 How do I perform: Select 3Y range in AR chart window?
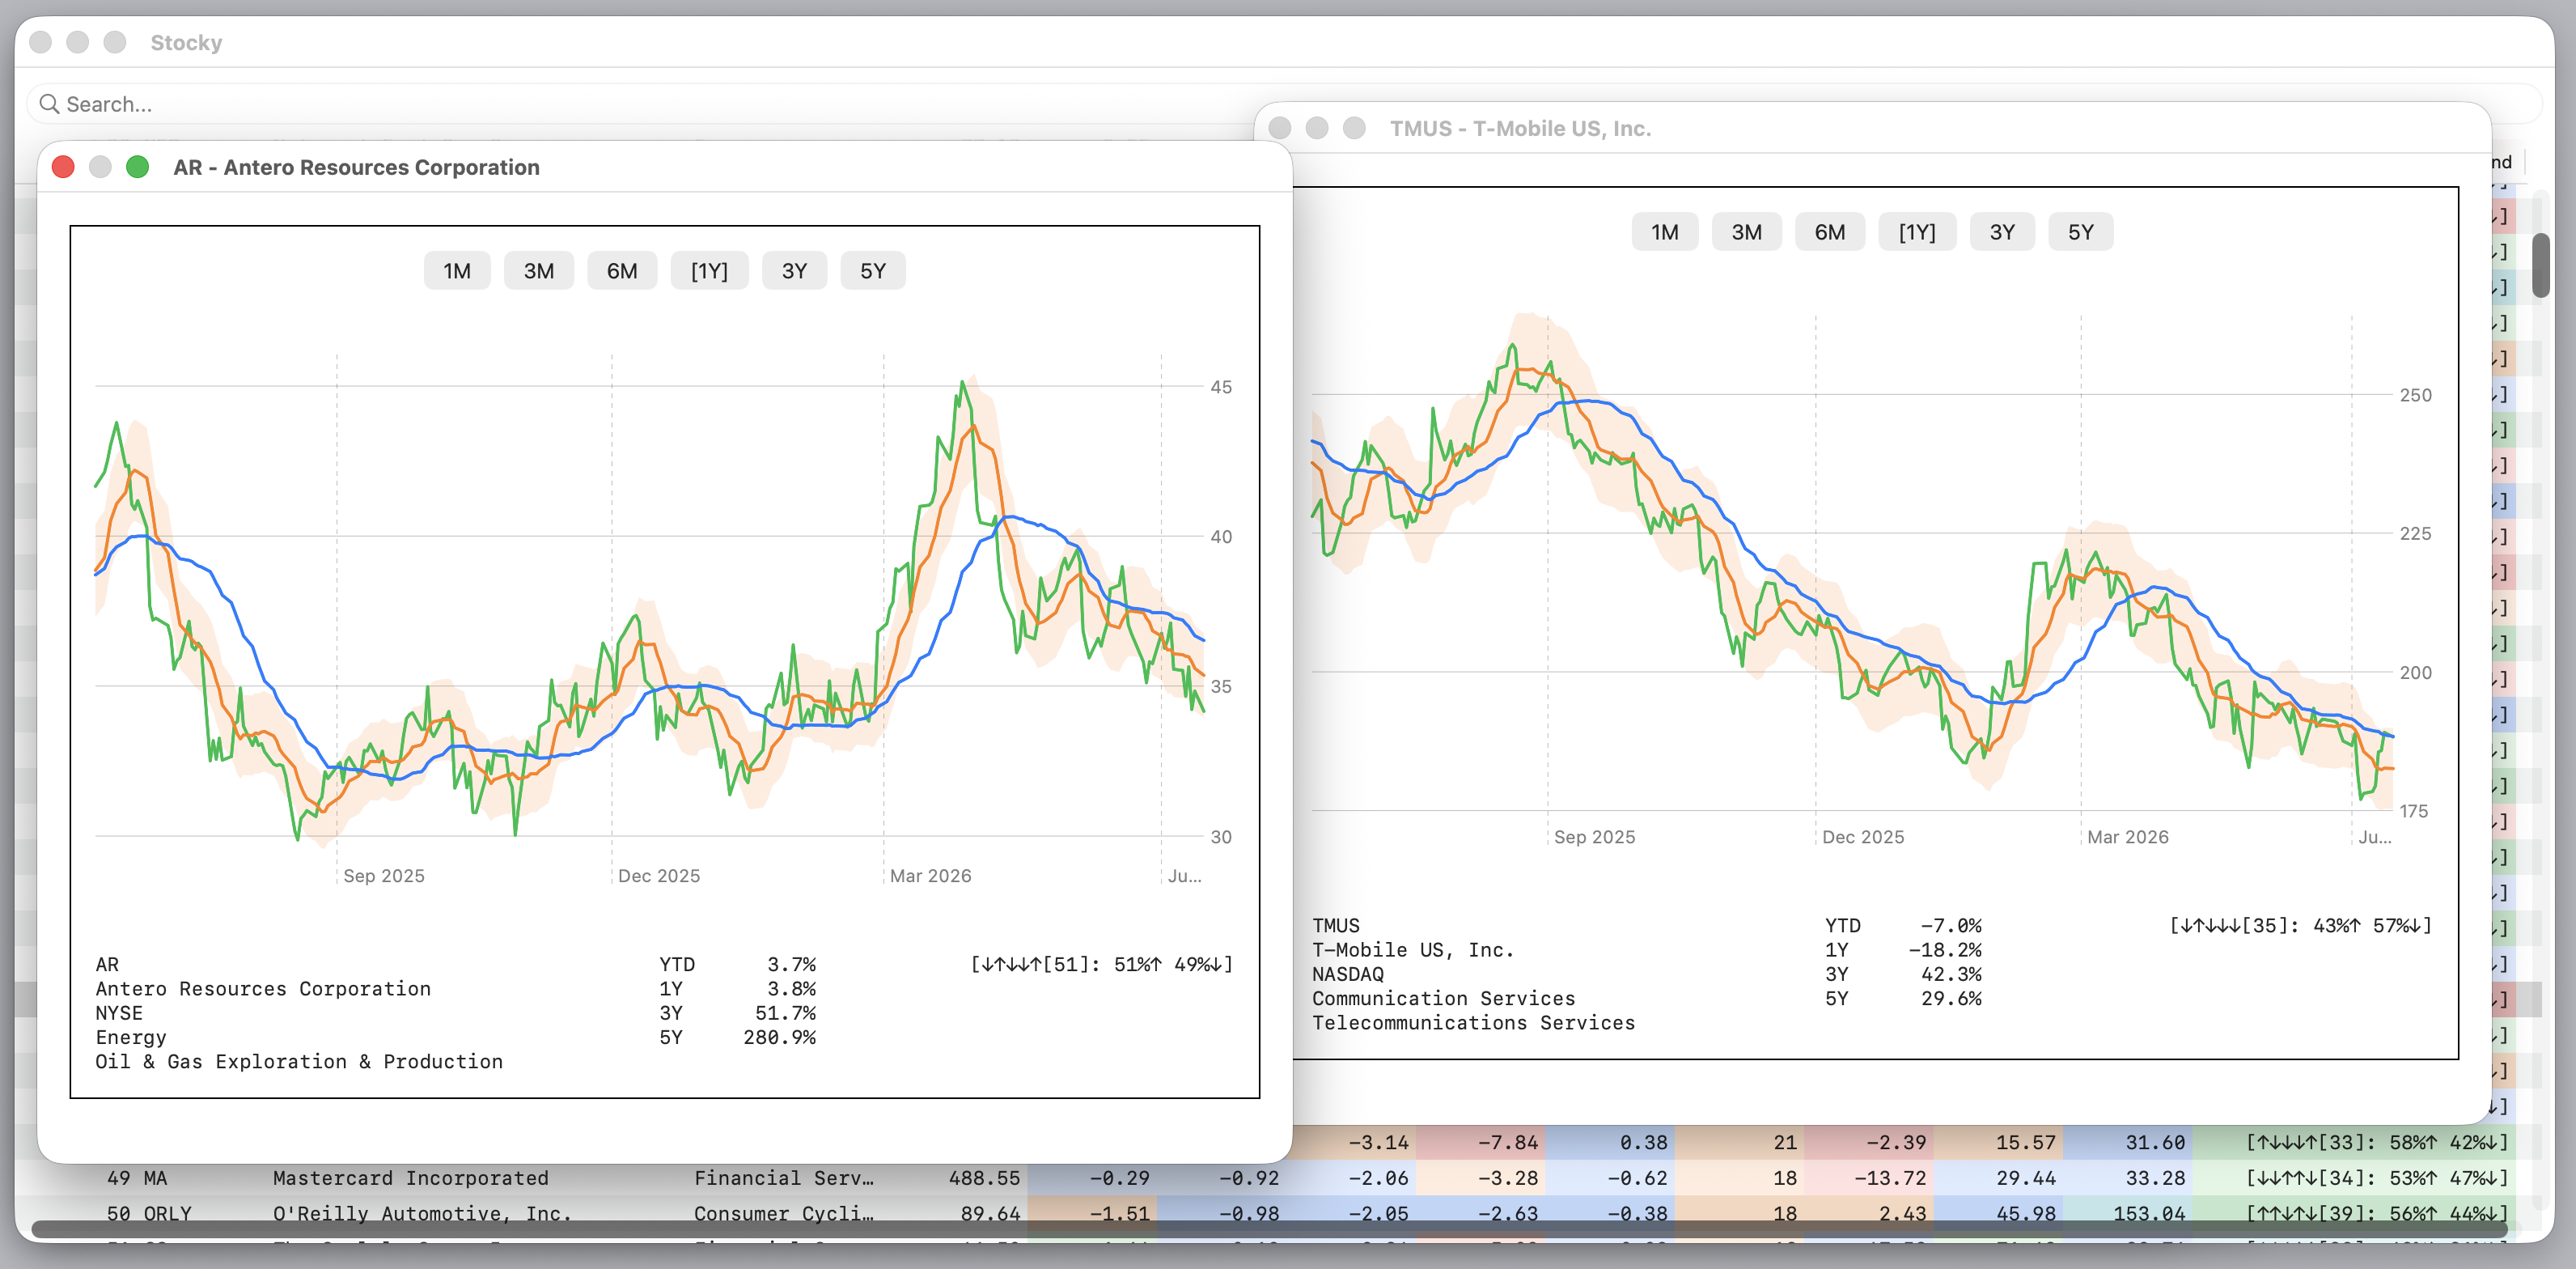tap(794, 271)
